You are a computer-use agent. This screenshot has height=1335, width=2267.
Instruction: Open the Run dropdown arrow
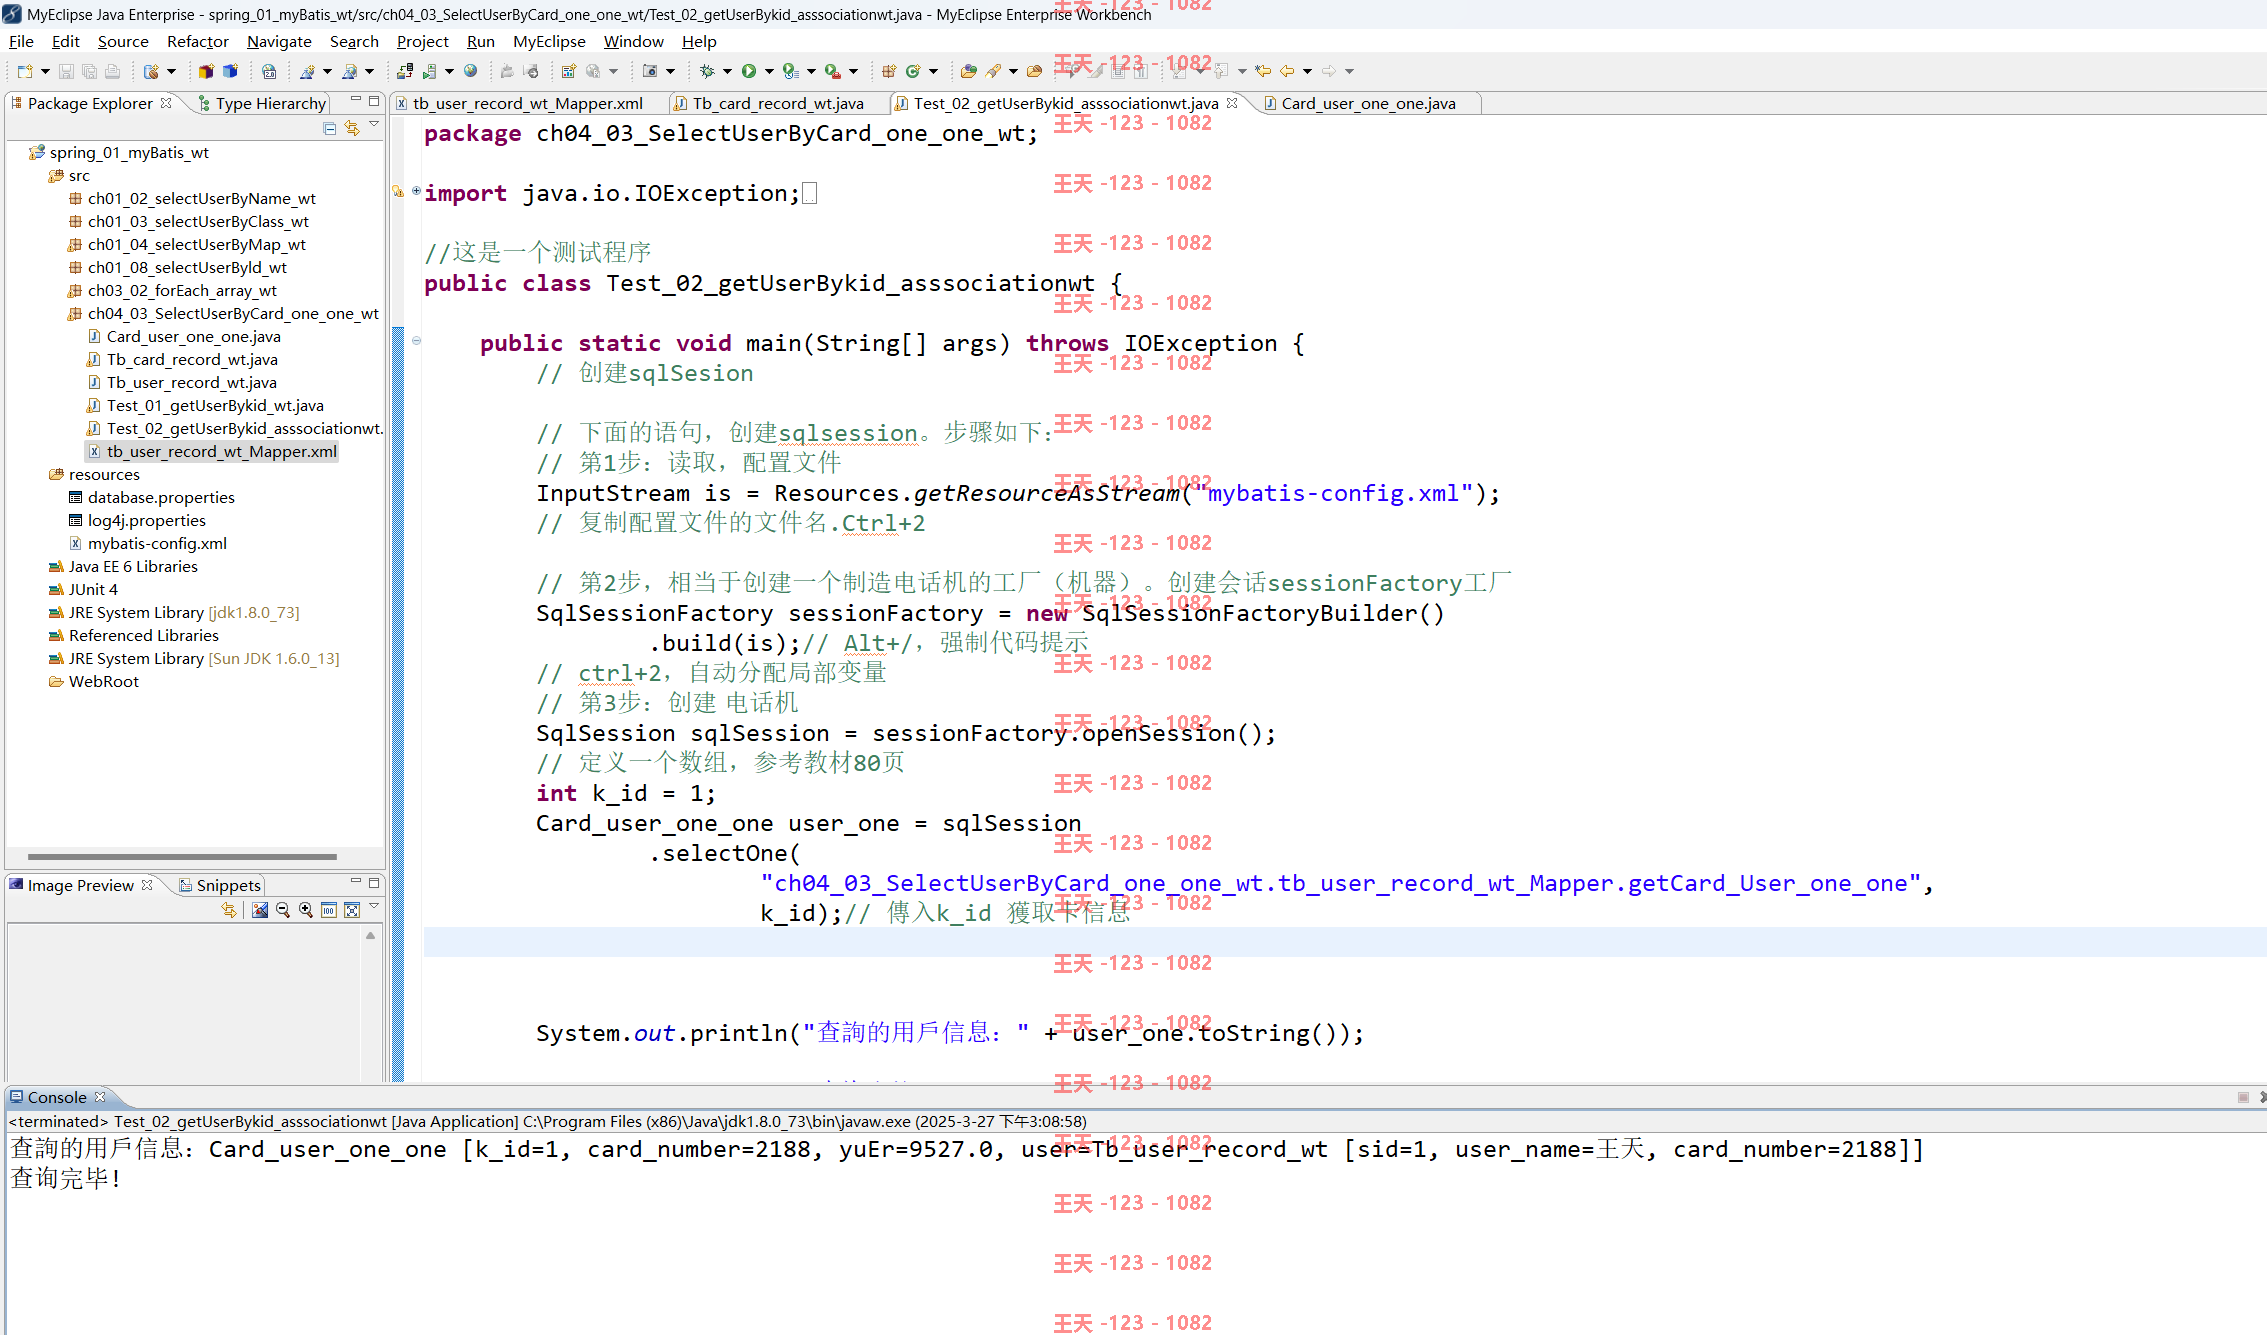click(x=769, y=71)
